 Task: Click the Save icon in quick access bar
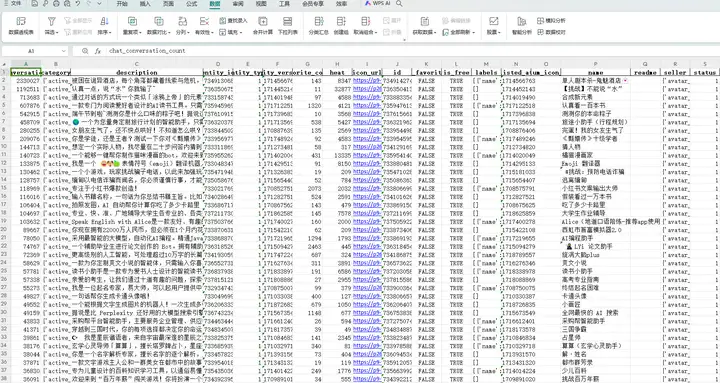tap(35, 4)
